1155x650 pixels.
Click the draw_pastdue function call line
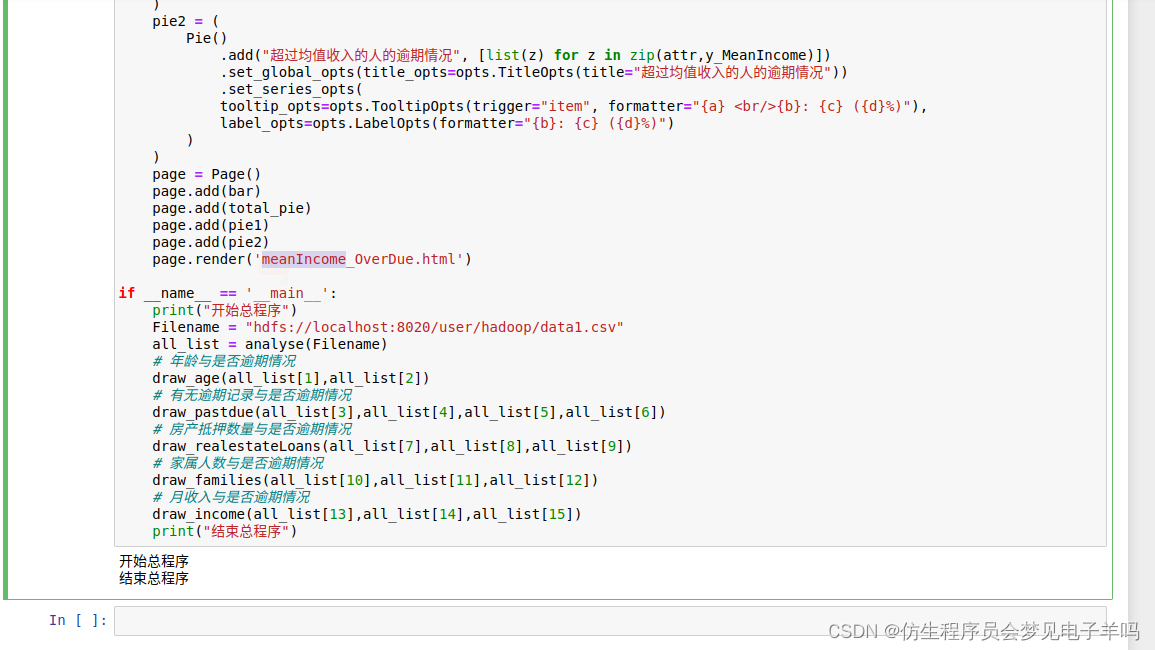[409, 412]
